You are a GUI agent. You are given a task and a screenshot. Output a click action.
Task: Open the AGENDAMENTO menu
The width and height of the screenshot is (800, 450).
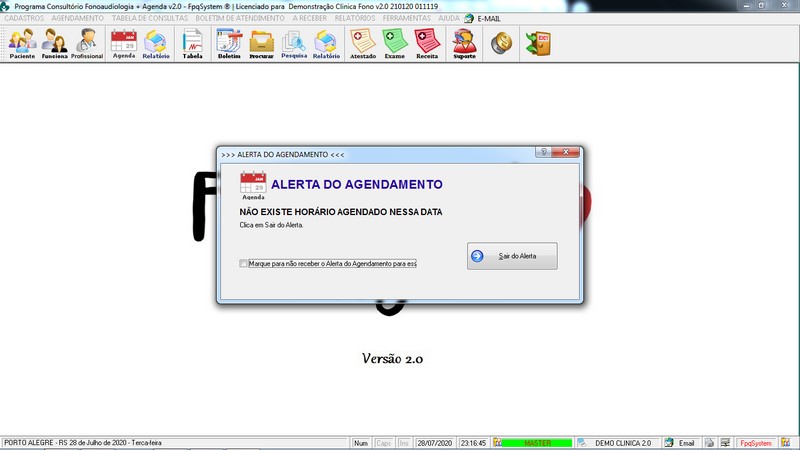click(78, 18)
